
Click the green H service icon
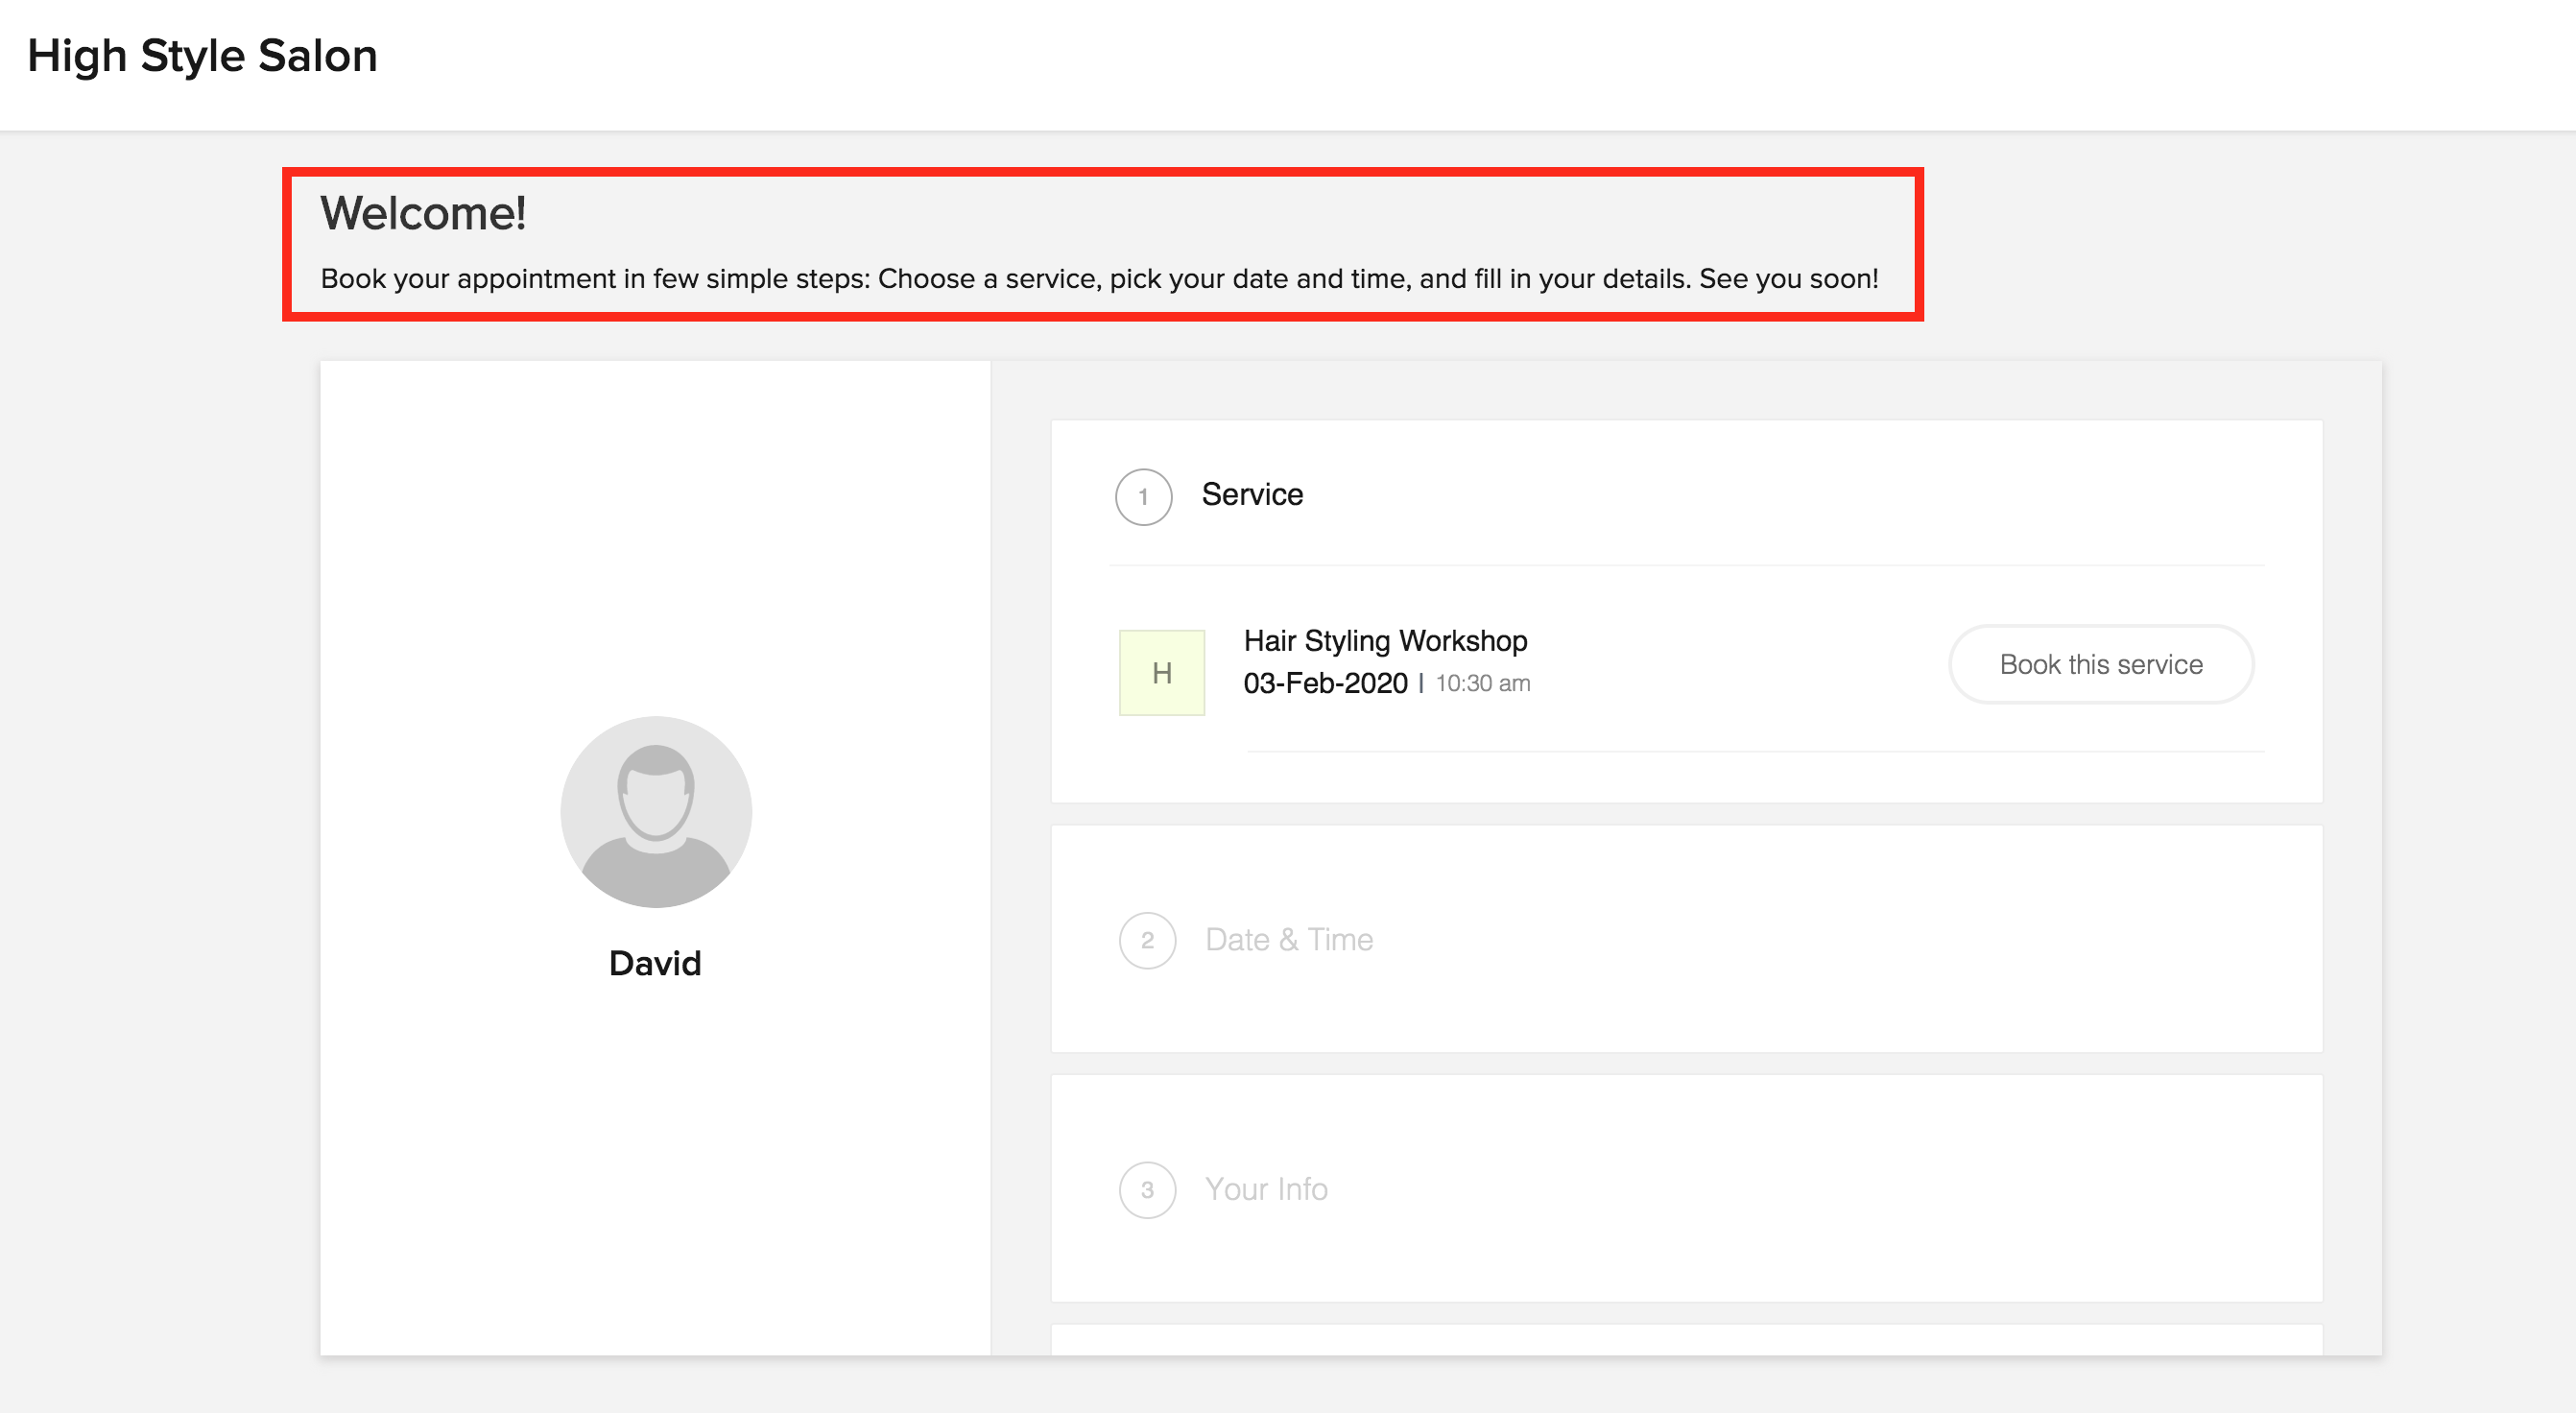pyautogui.click(x=1161, y=673)
